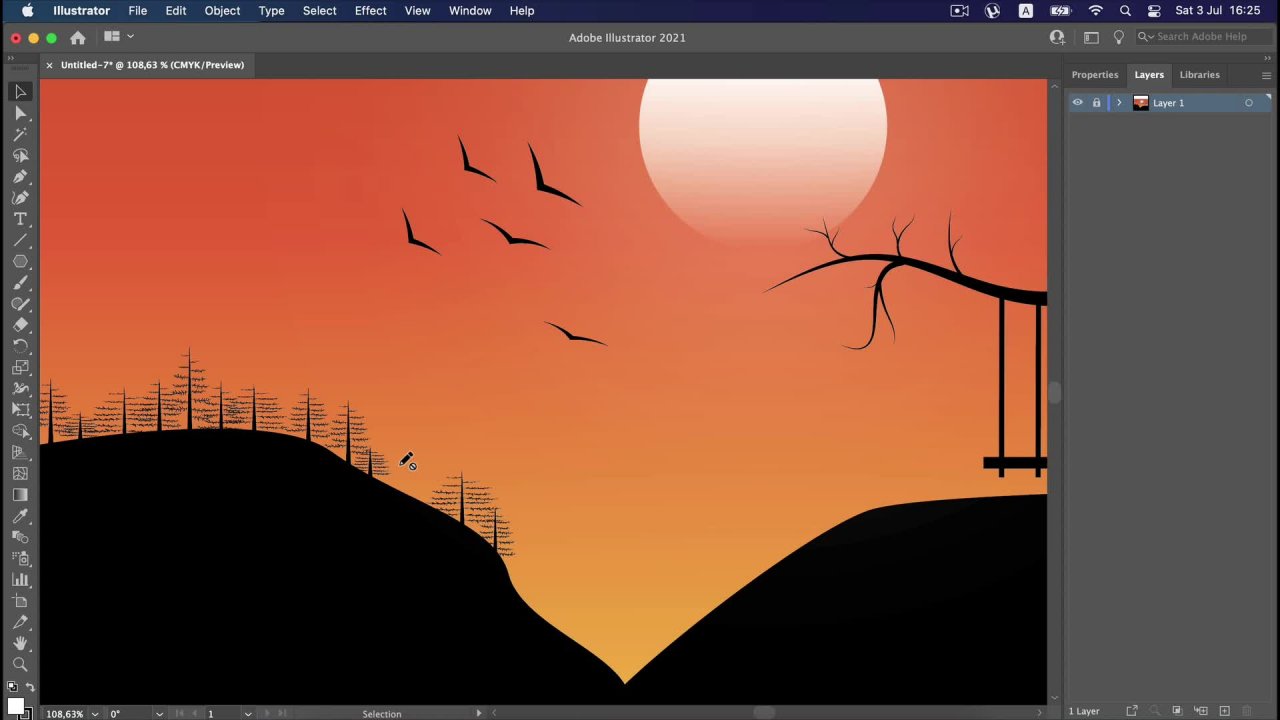Switch to the Libraries tab
The image size is (1280, 720).
point(1199,75)
